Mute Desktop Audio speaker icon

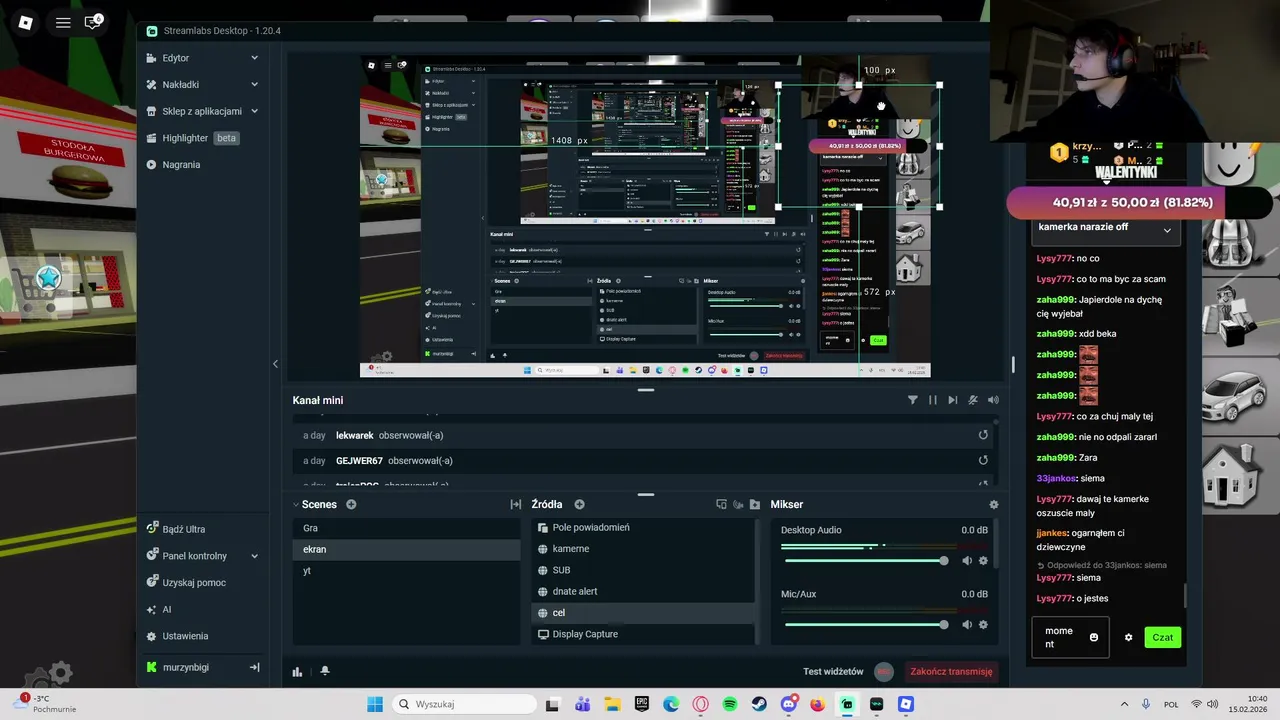pos(966,561)
